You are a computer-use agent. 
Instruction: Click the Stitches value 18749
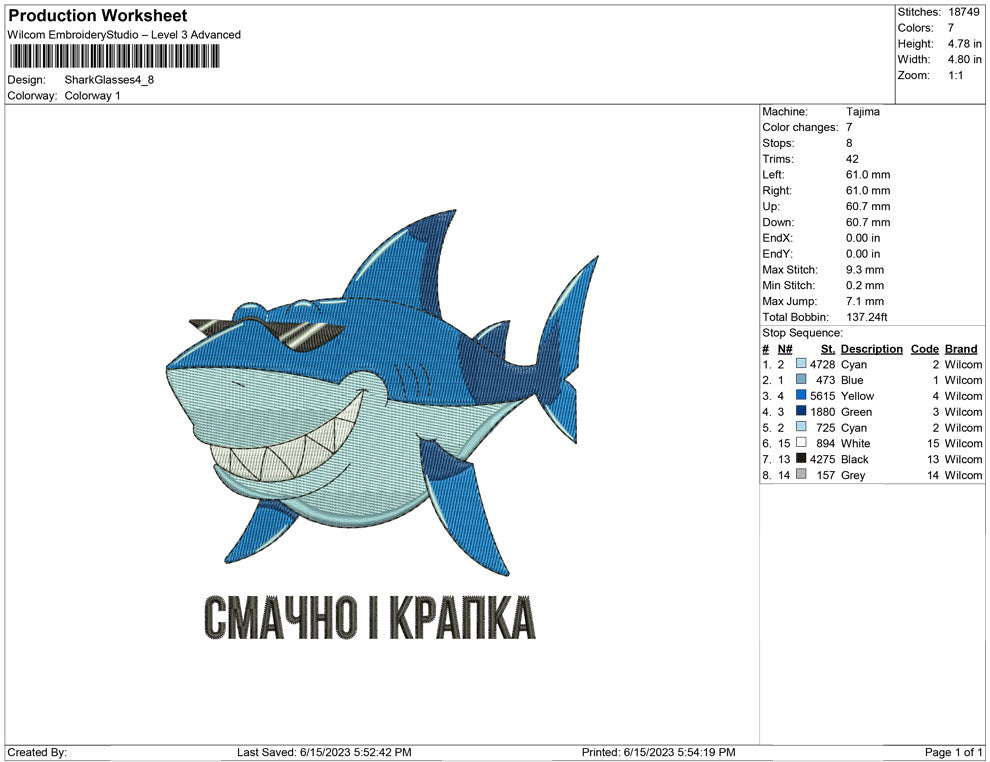pyautogui.click(x=963, y=12)
